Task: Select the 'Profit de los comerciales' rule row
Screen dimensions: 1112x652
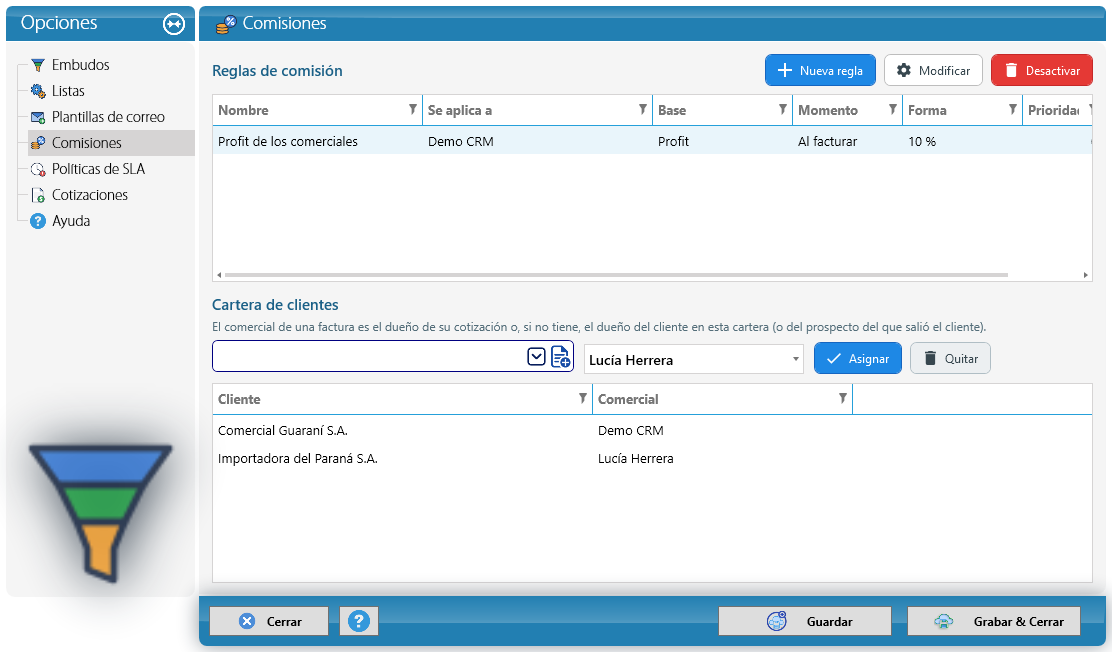Action: click(x=652, y=141)
